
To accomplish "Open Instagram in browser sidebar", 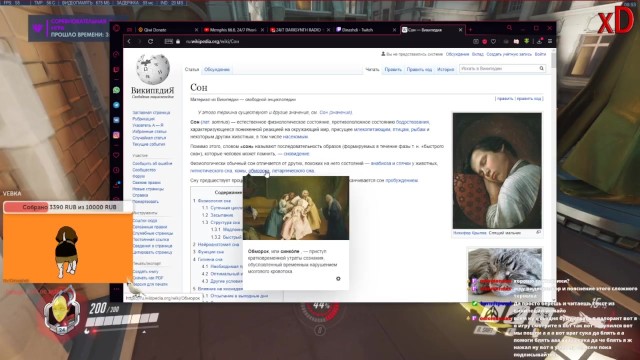I will click(116, 135).
